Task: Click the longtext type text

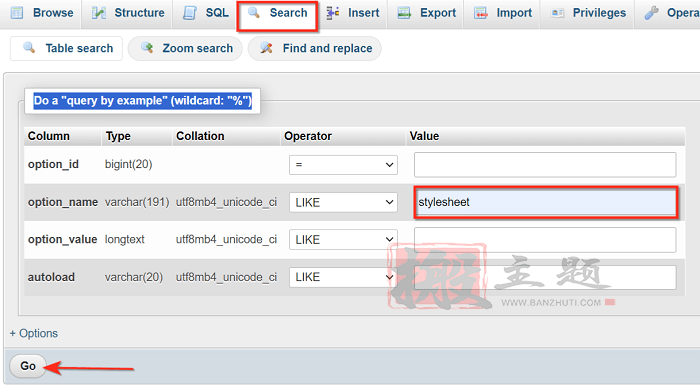Action: (125, 240)
